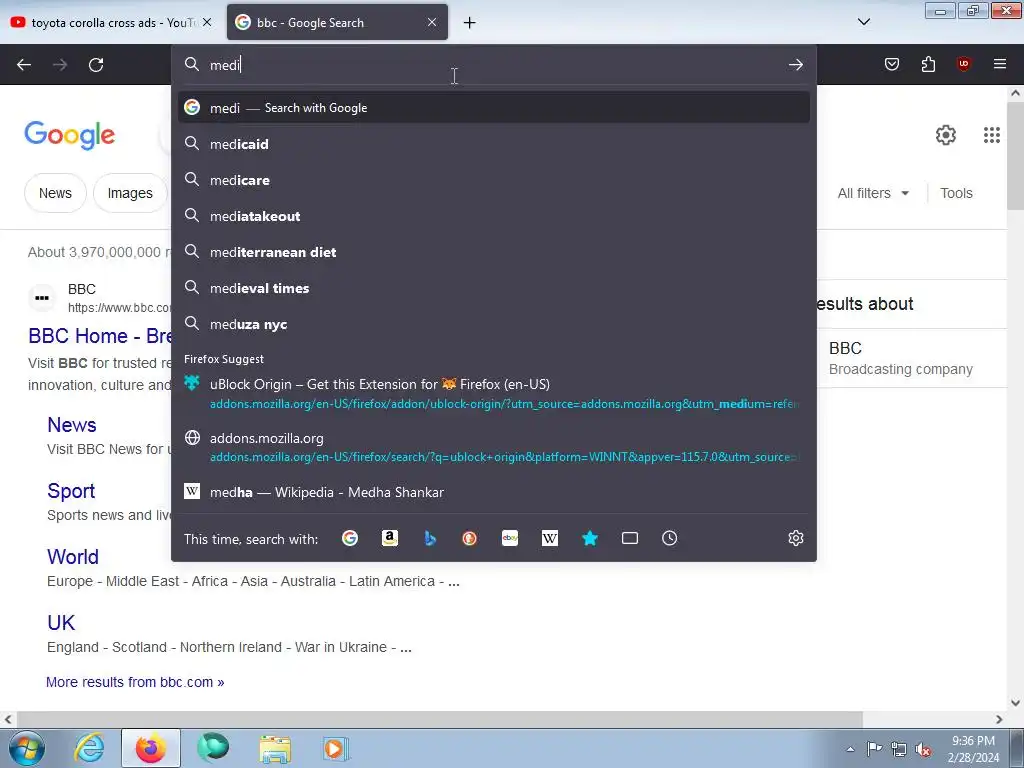This screenshot has width=1024, height=768.
Task: Search this time with Google icon
Action: [x=350, y=538]
